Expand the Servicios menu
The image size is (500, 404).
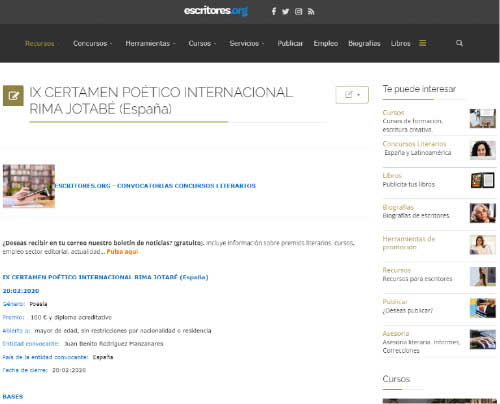pyautogui.click(x=246, y=44)
